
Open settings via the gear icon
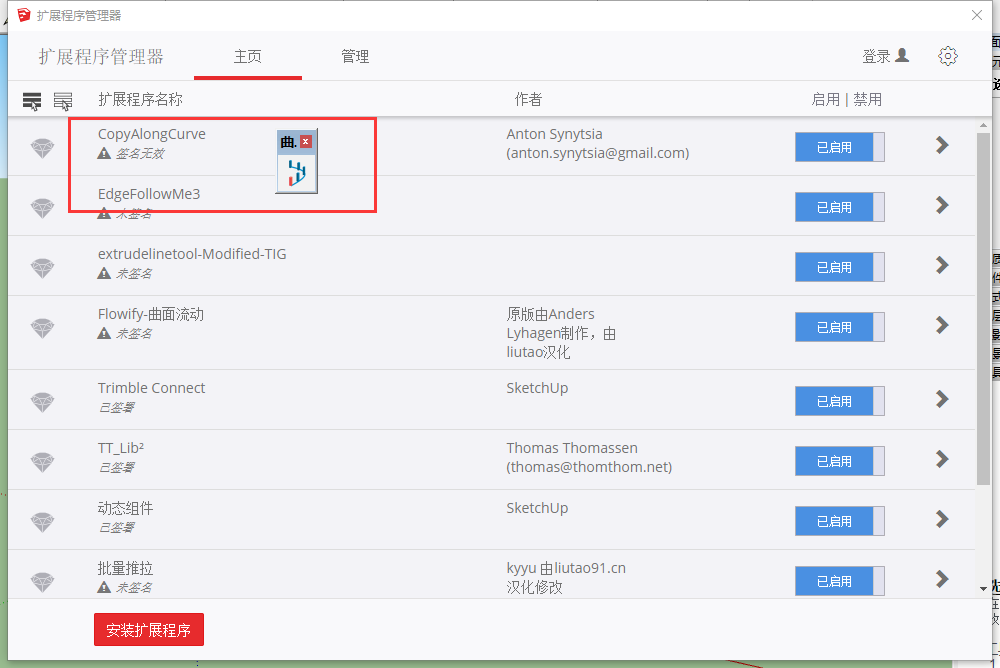(x=947, y=56)
